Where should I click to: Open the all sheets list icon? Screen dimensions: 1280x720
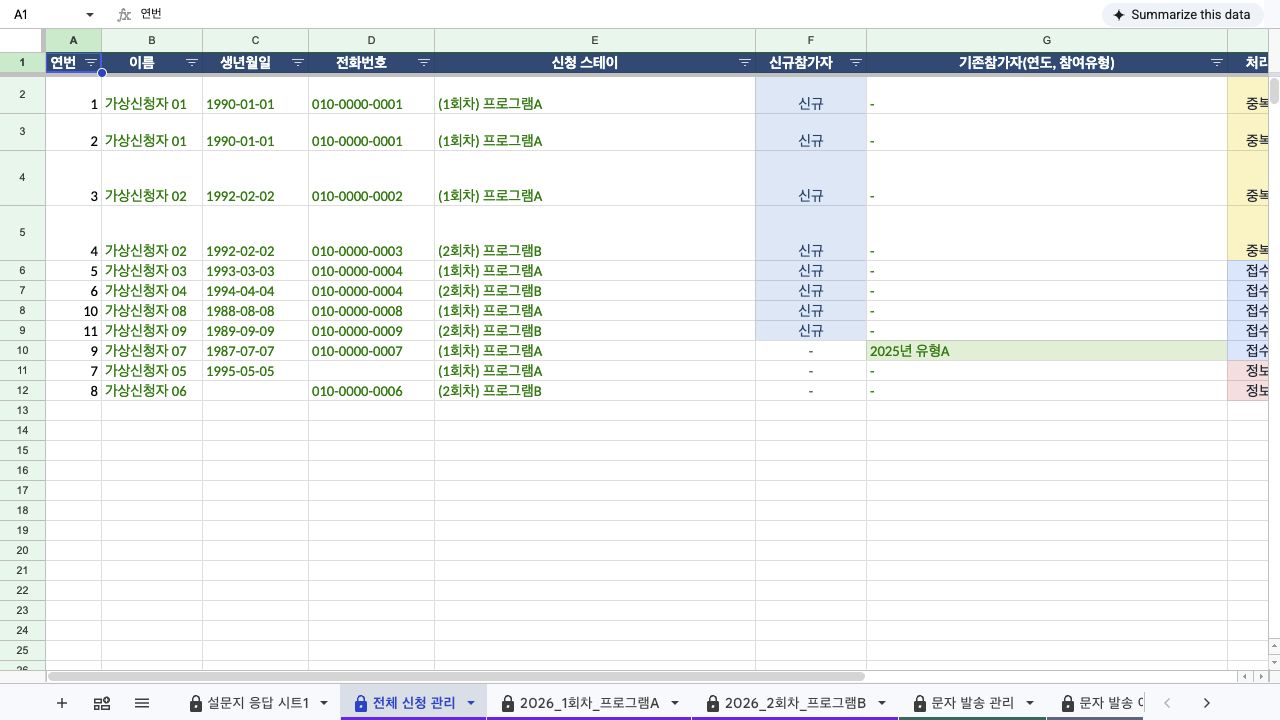[x=142, y=703]
